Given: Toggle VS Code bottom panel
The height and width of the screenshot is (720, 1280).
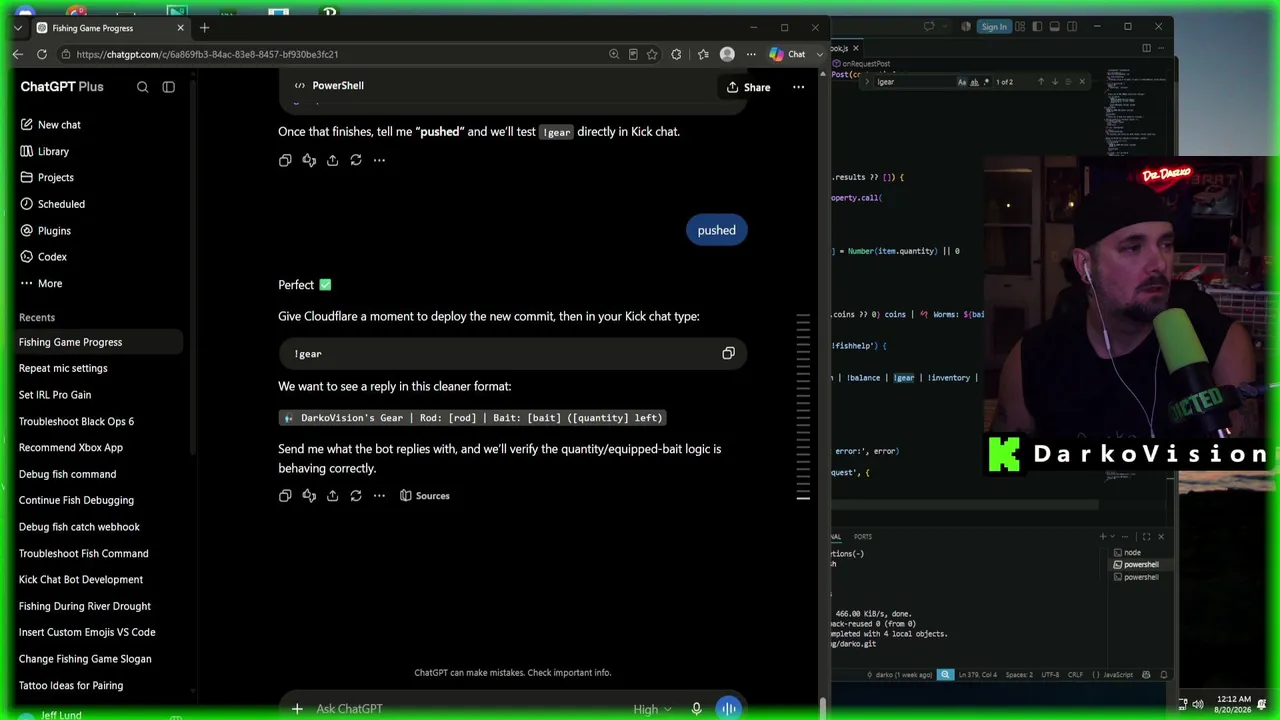Looking at the screenshot, I should click(x=1054, y=27).
